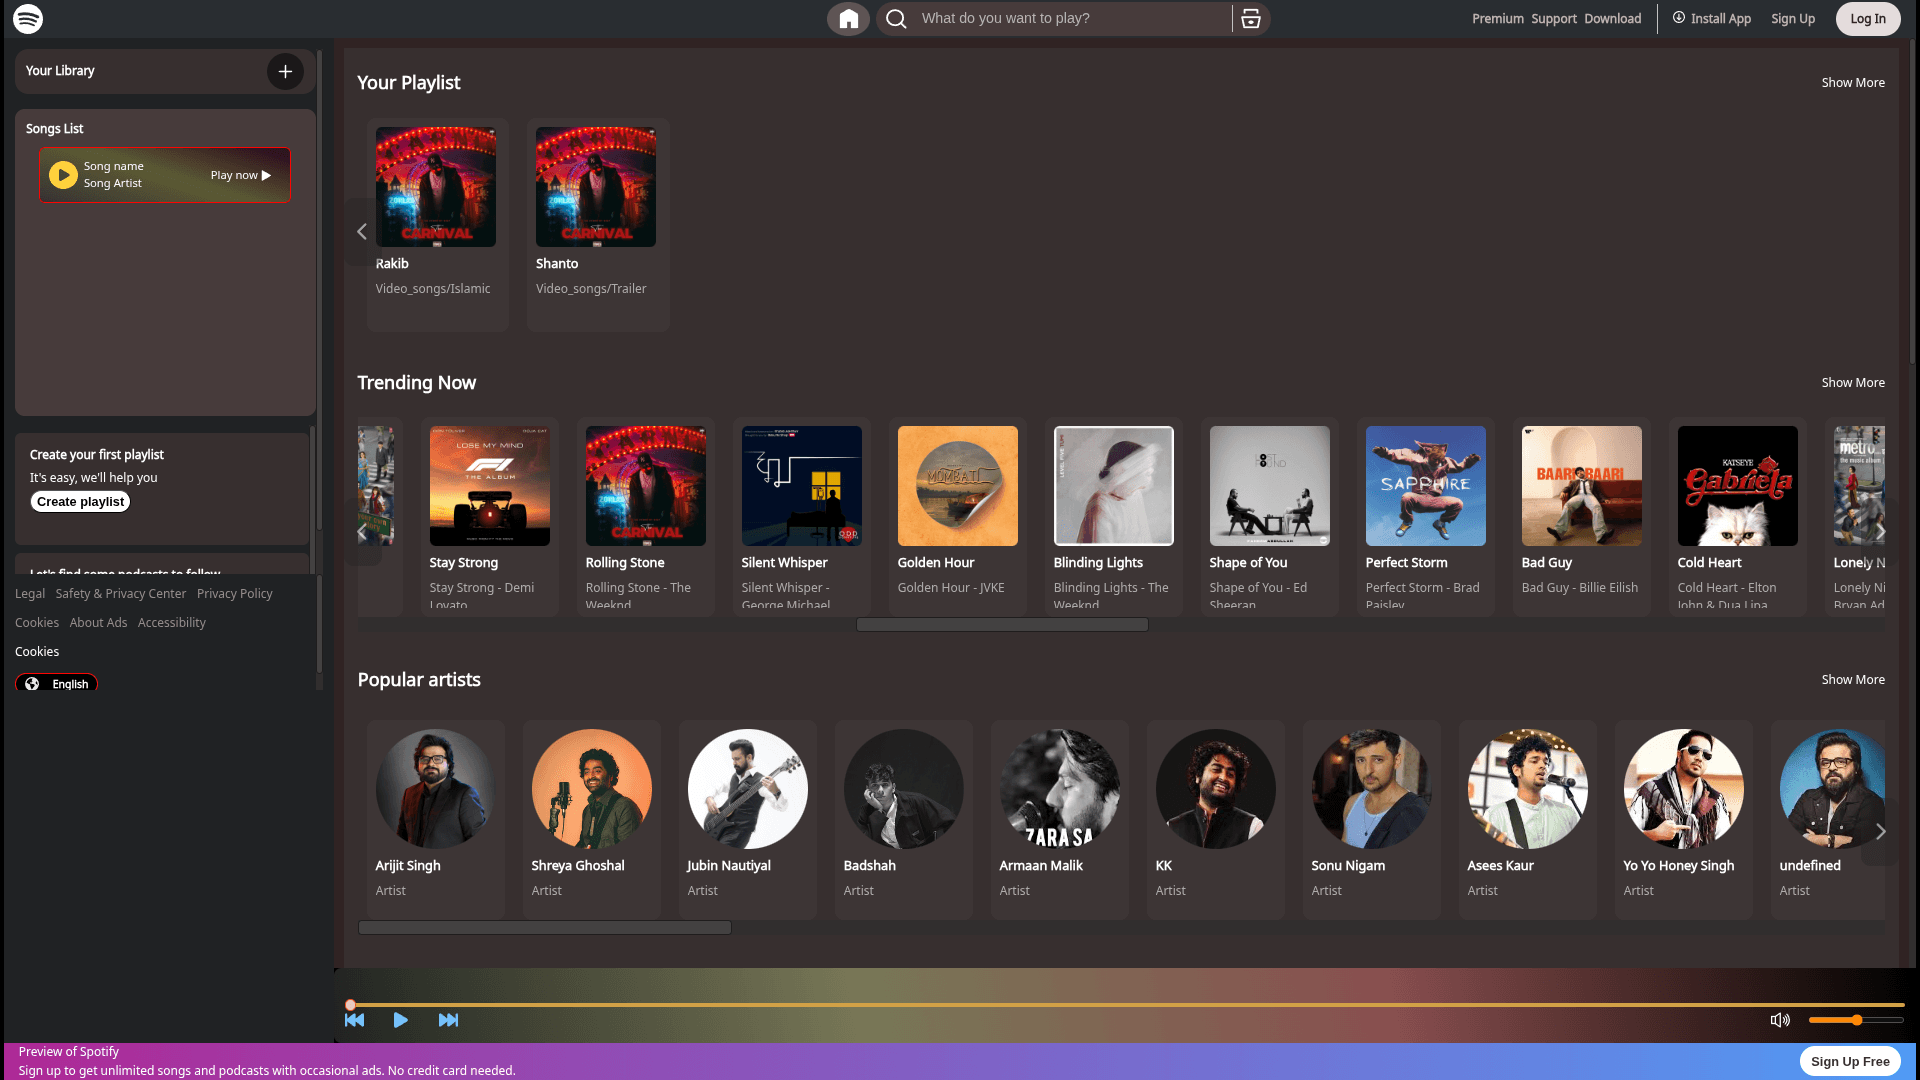The height and width of the screenshot is (1080, 1920).
Task: Open the Shanto playlist cover
Action: point(596,187)
